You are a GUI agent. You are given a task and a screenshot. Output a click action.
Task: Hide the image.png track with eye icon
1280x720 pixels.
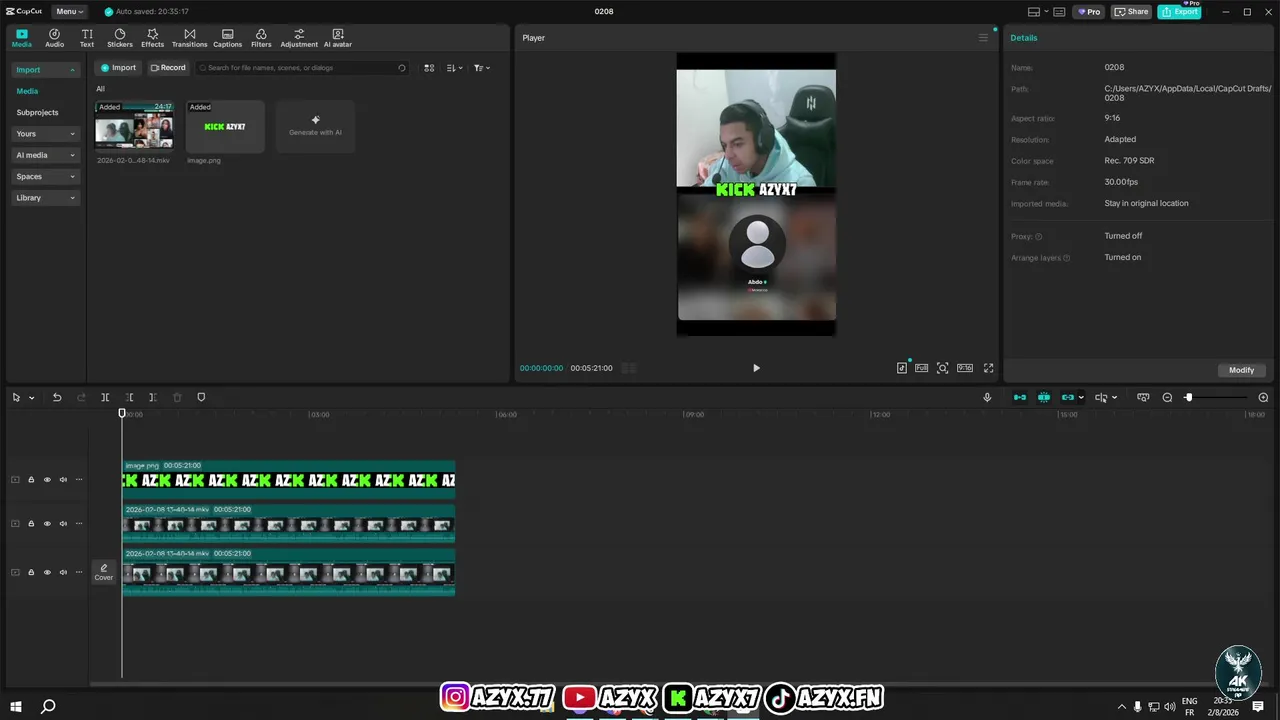pos(47,480)
